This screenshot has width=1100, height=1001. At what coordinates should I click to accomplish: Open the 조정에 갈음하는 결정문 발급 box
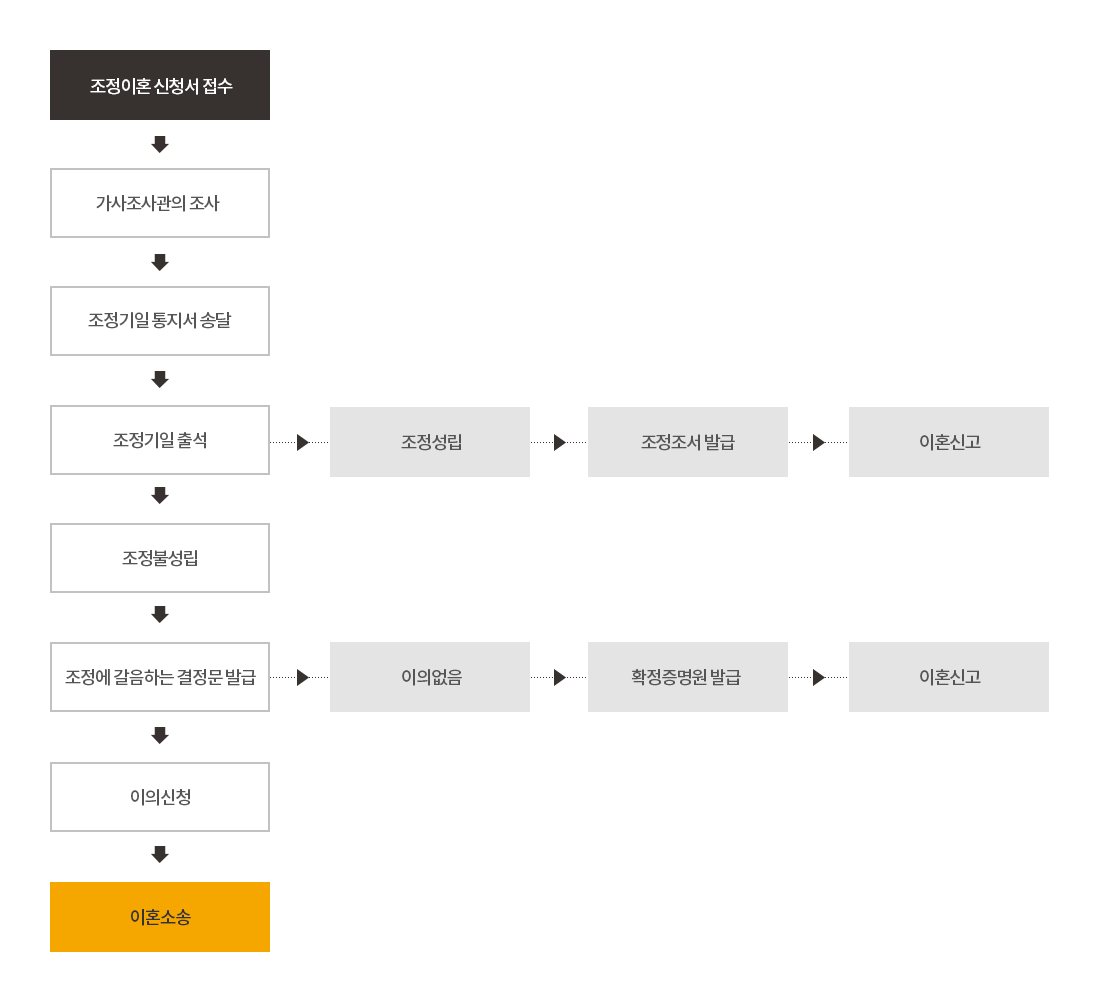click(x=160, y=677)
